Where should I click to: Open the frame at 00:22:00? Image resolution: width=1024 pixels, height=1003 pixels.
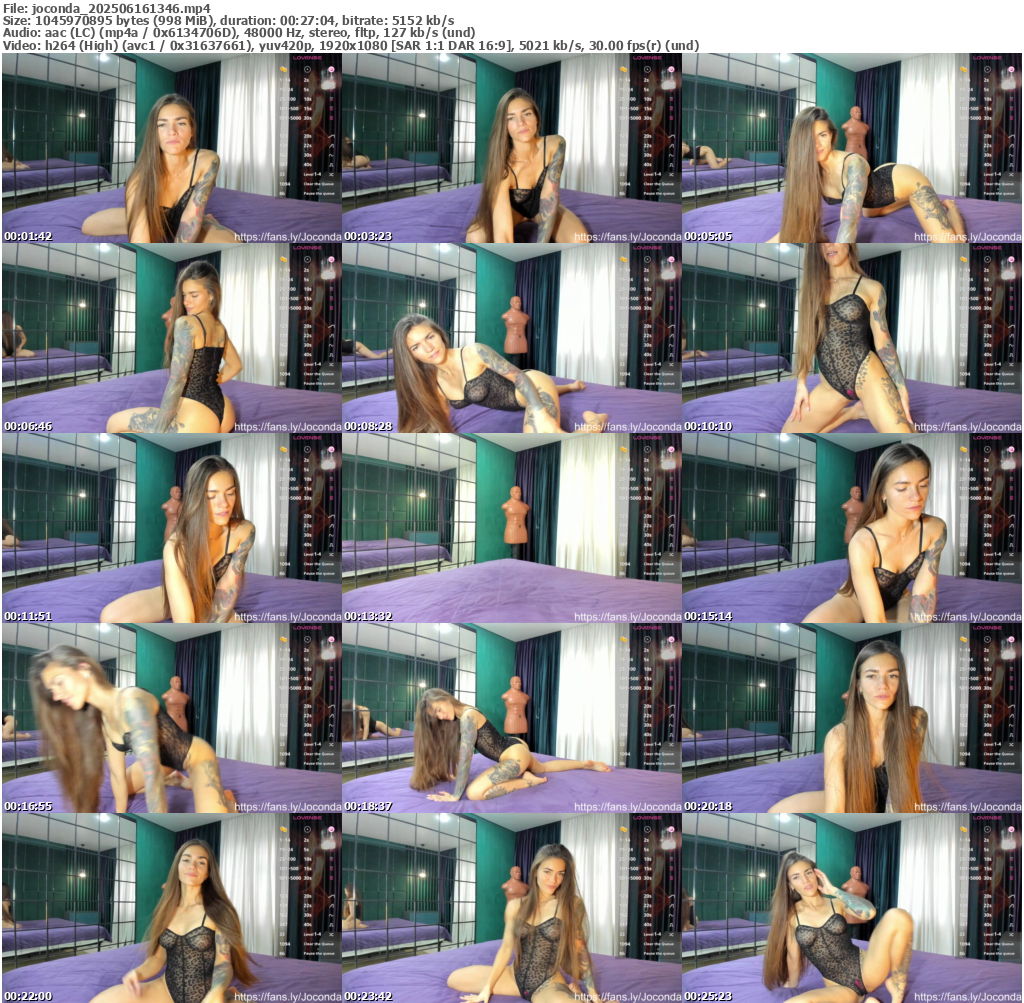[172, 908]
